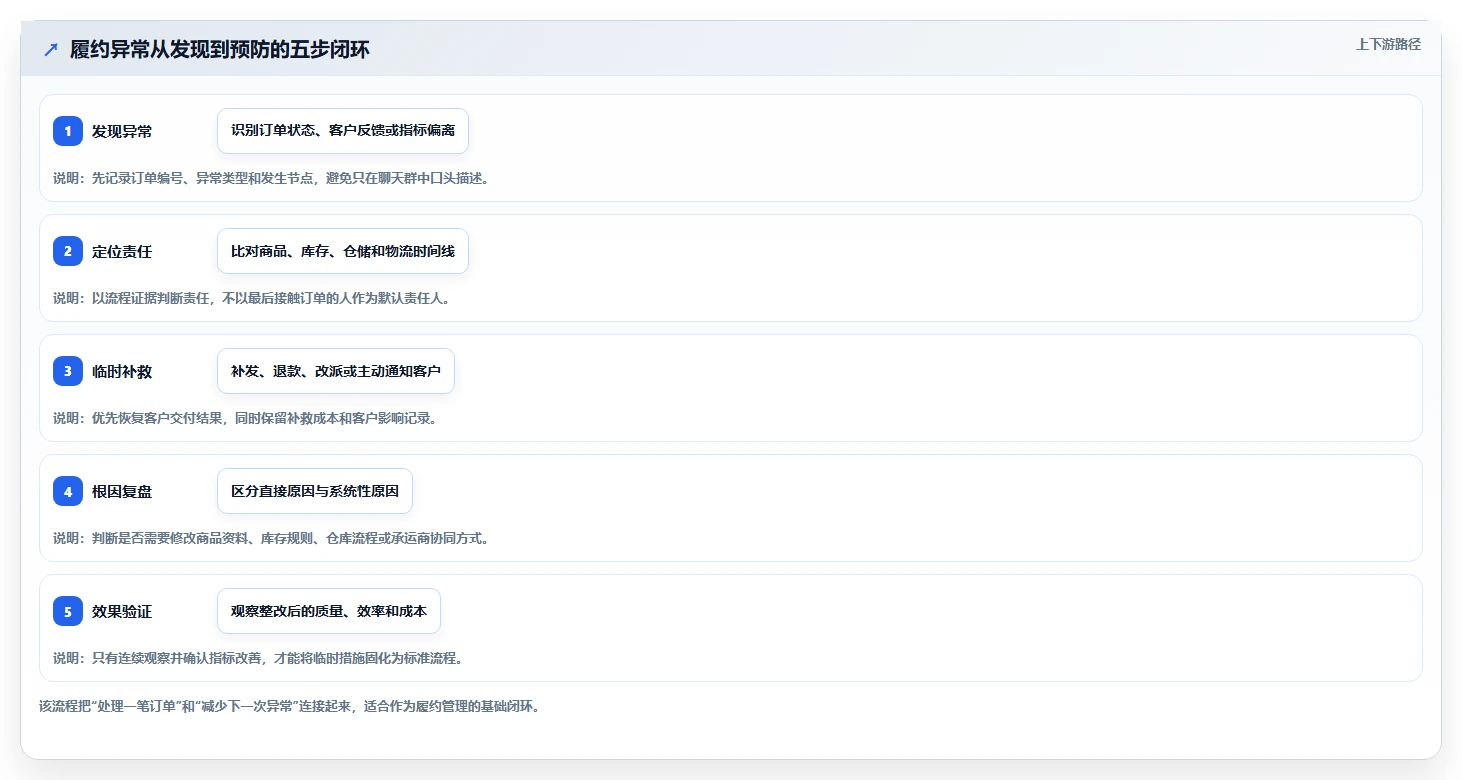1462x780 pixels.
Task: Select the 比对商品、库存、仓储和物流时间线 chip
Action: click(x=343, y=251)
